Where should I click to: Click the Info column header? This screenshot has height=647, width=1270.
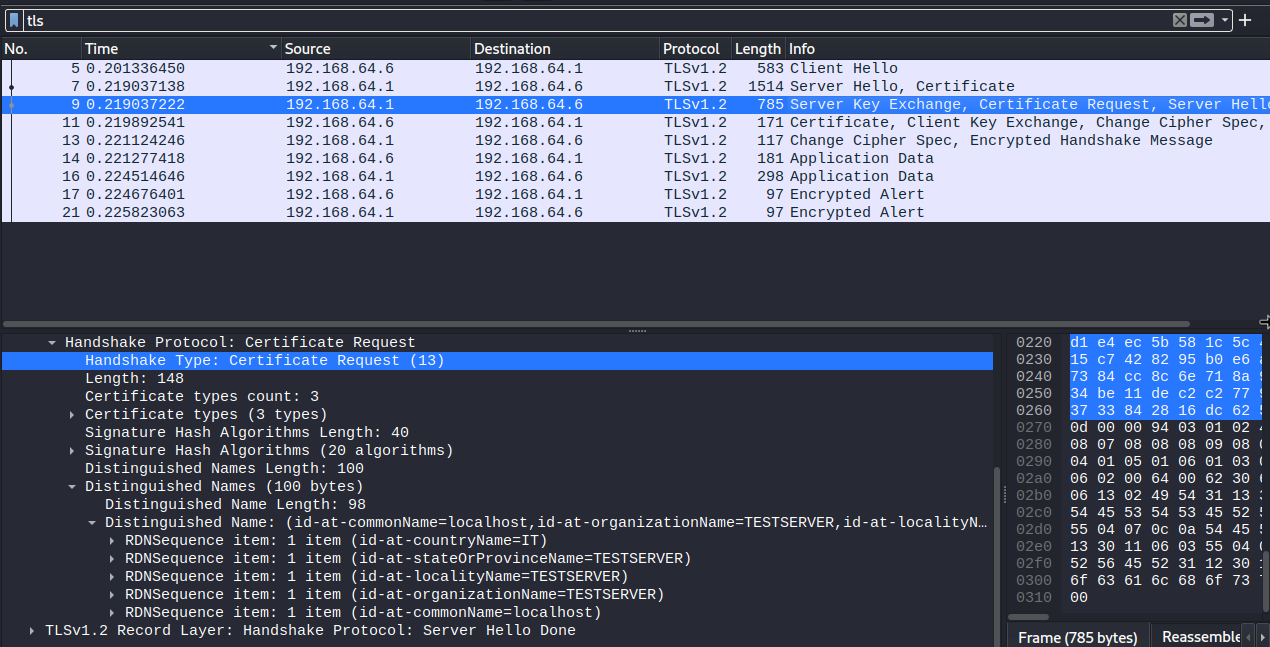coord(1027,48)
